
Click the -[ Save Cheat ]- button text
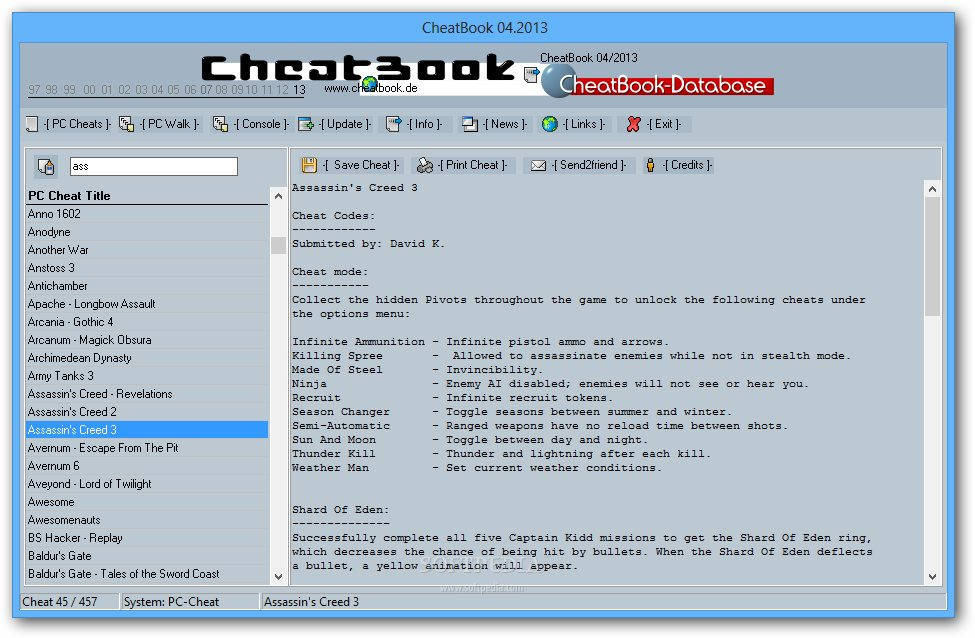click(x=361, y=165)
